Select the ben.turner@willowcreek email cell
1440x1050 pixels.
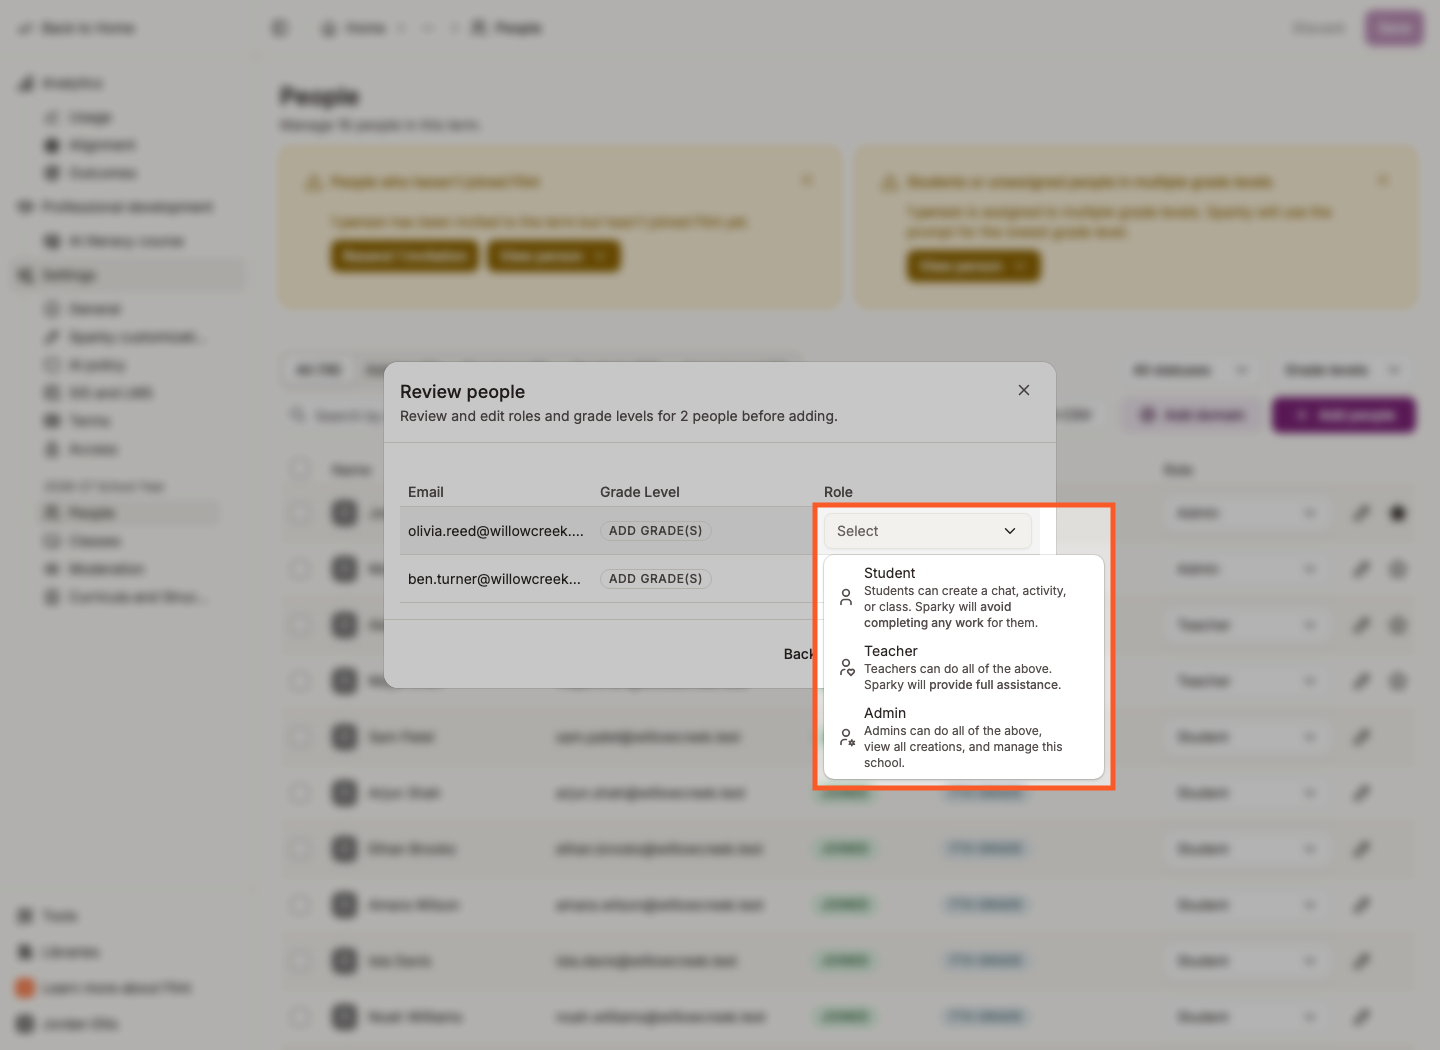click(x=494, y=579)
